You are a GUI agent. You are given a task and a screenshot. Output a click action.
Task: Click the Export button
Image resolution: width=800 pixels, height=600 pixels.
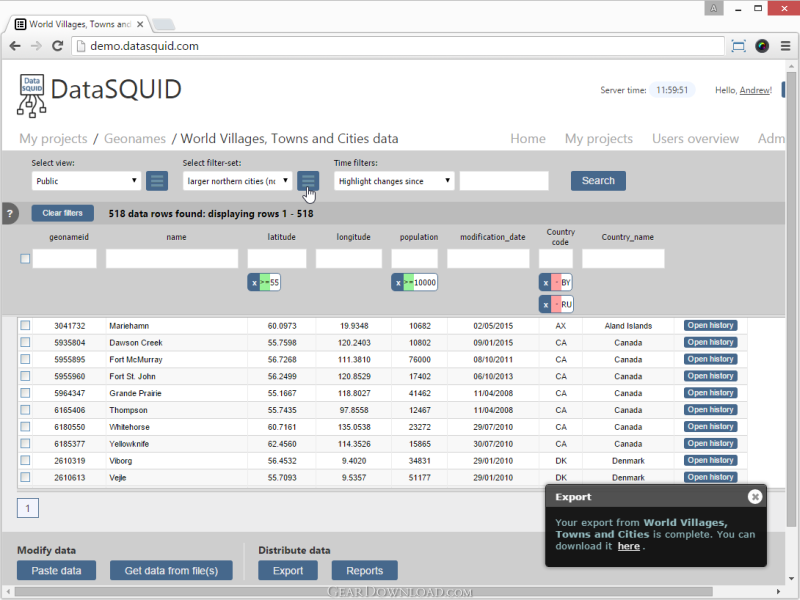[x=288, y=570]
